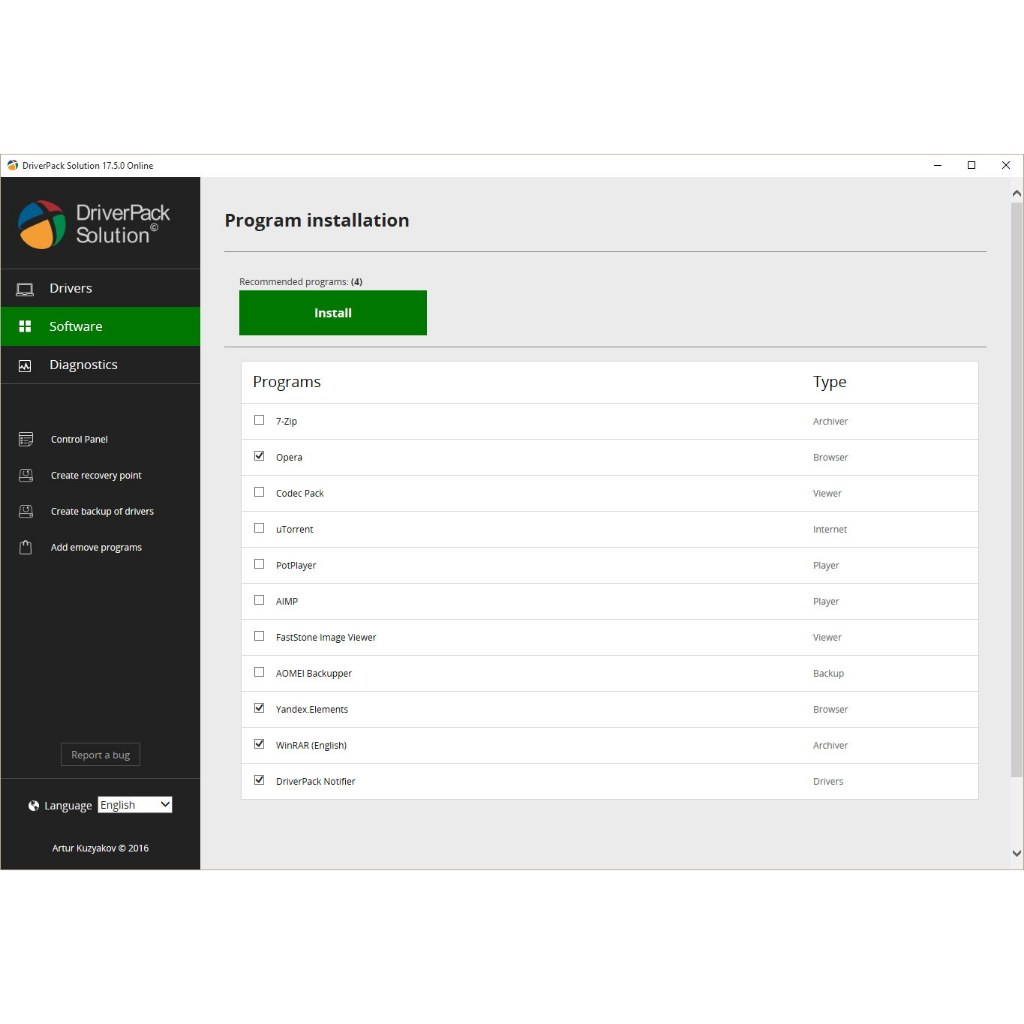Click the Drivers laptop icon
1024x1024 pixels.
tap(25, 289)
